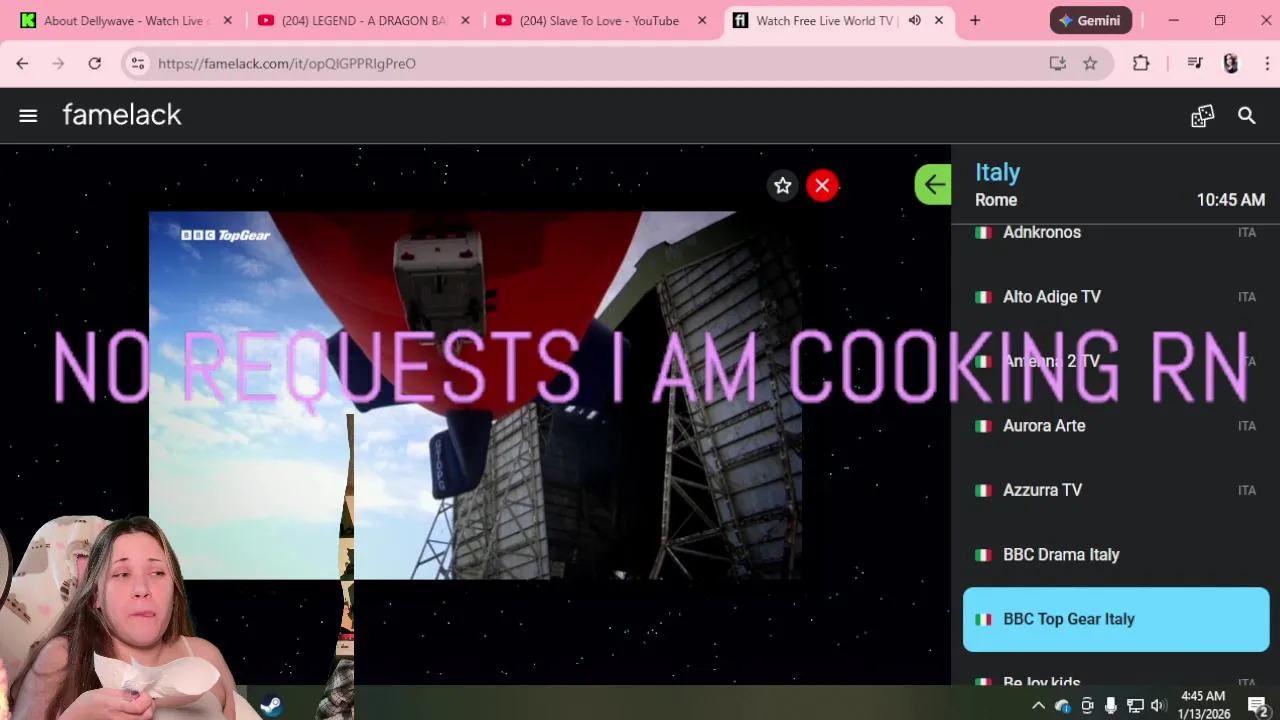The height and width of the screenshot is (720, 1280).
Task: Open the famelack hamburger menu
Action: pyautogui.click(x=28, y=116)
